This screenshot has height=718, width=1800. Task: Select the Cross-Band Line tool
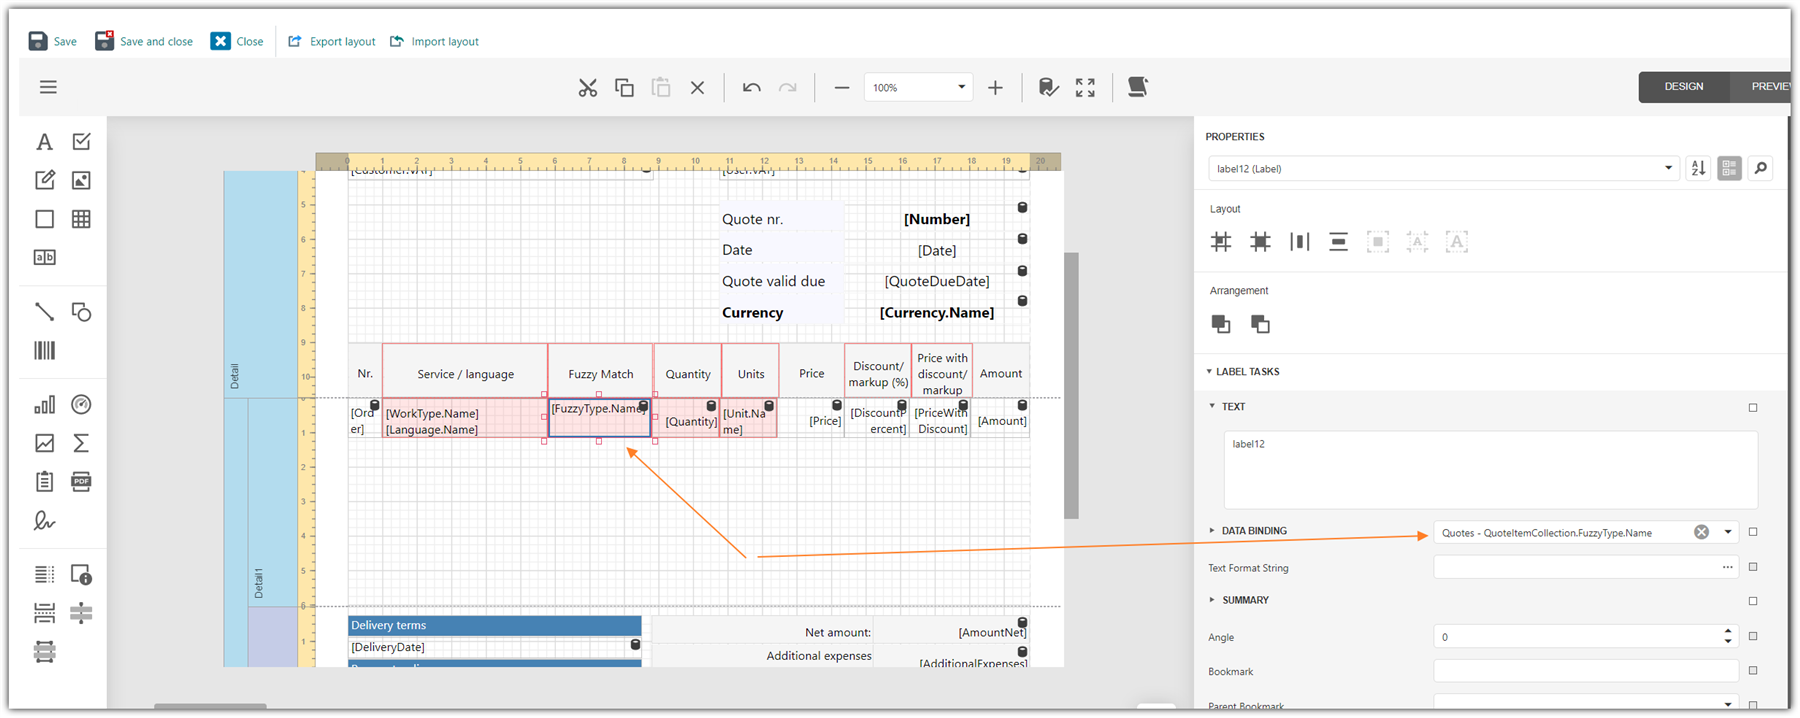pyautogui.click(x=81, y=613)
